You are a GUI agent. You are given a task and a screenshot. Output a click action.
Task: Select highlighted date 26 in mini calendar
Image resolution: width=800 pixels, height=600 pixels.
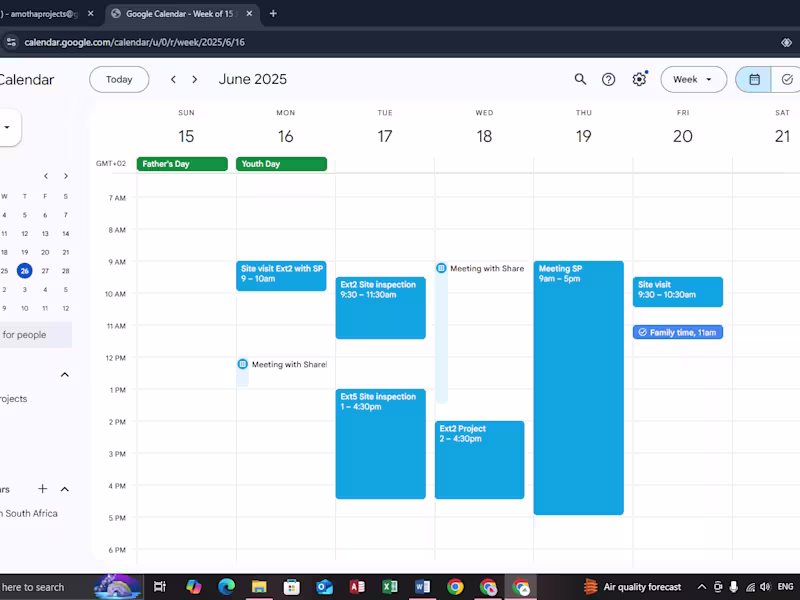coord(24,271)
